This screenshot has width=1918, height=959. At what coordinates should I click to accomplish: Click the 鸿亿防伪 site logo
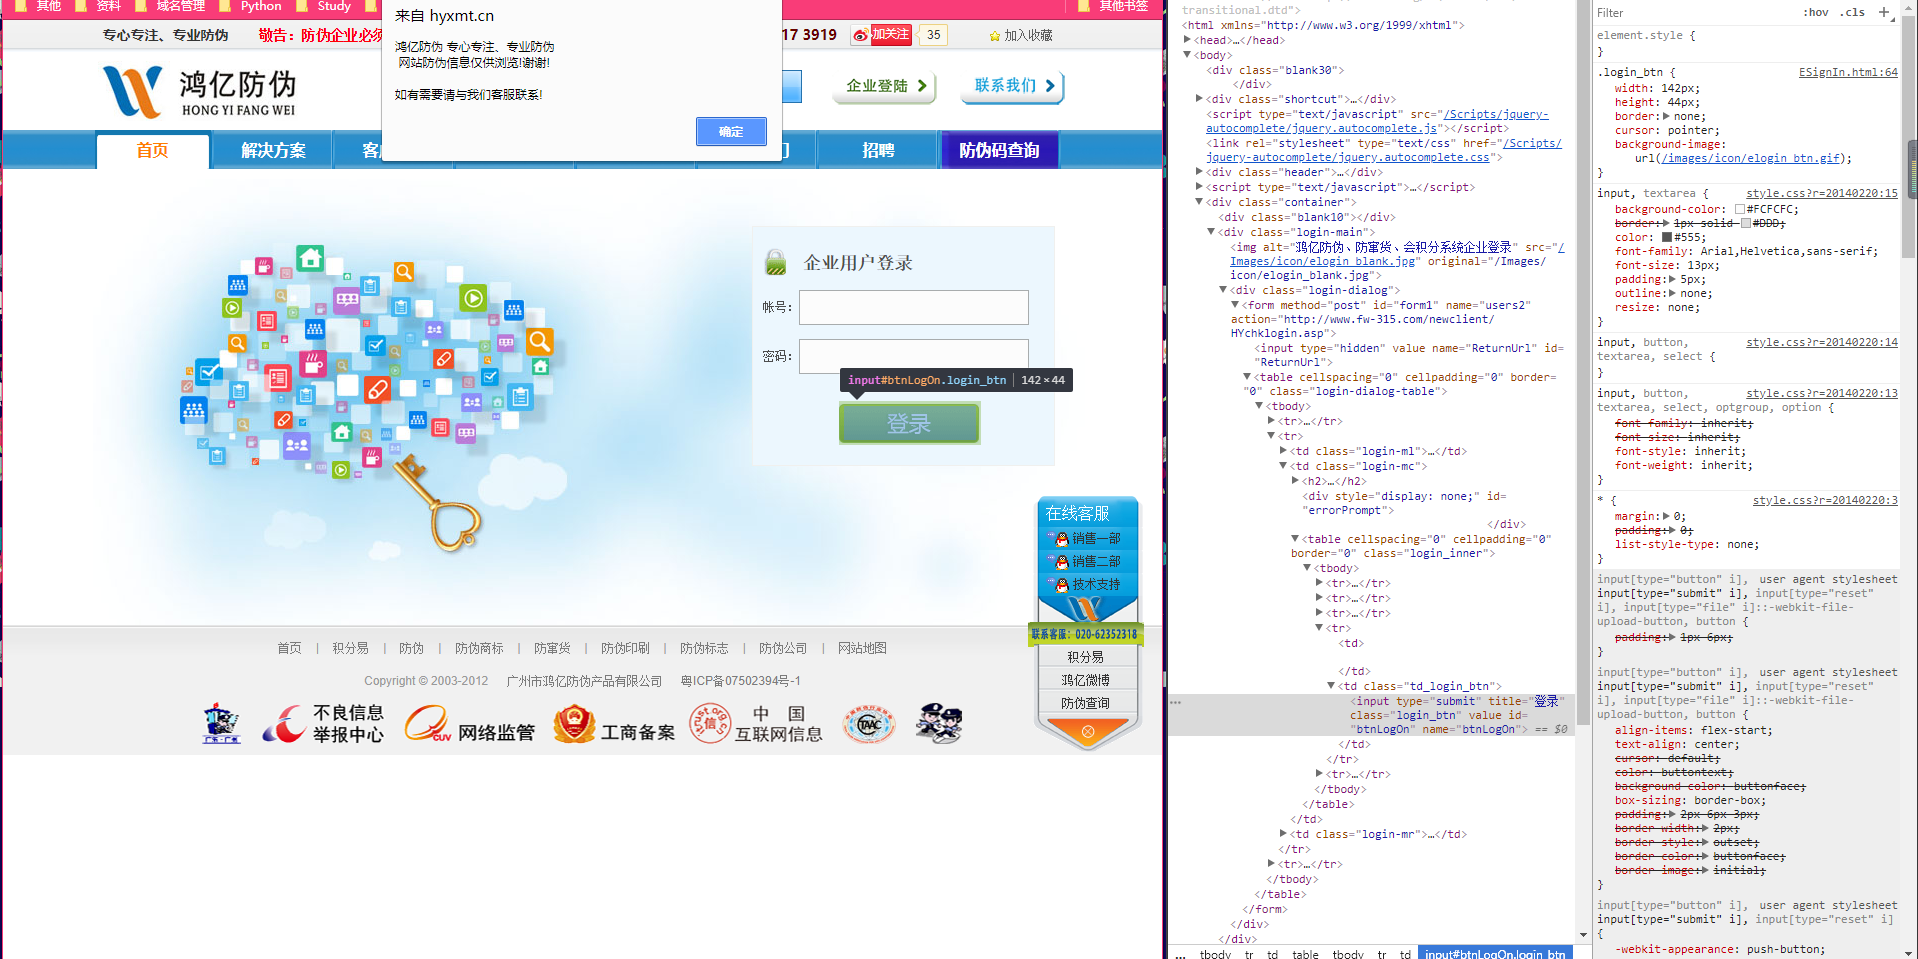click(199, 92)
